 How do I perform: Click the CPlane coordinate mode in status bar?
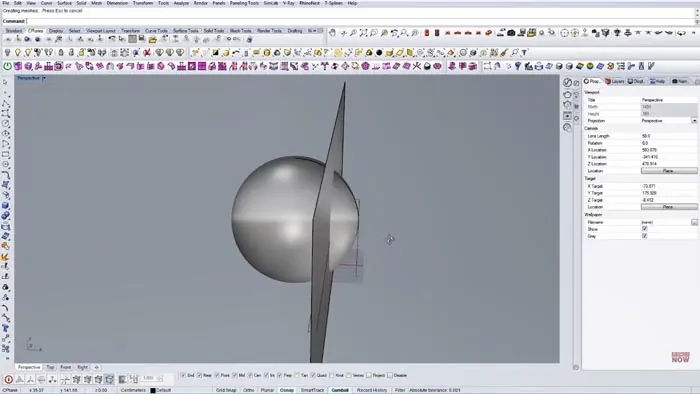pos(10,390)
